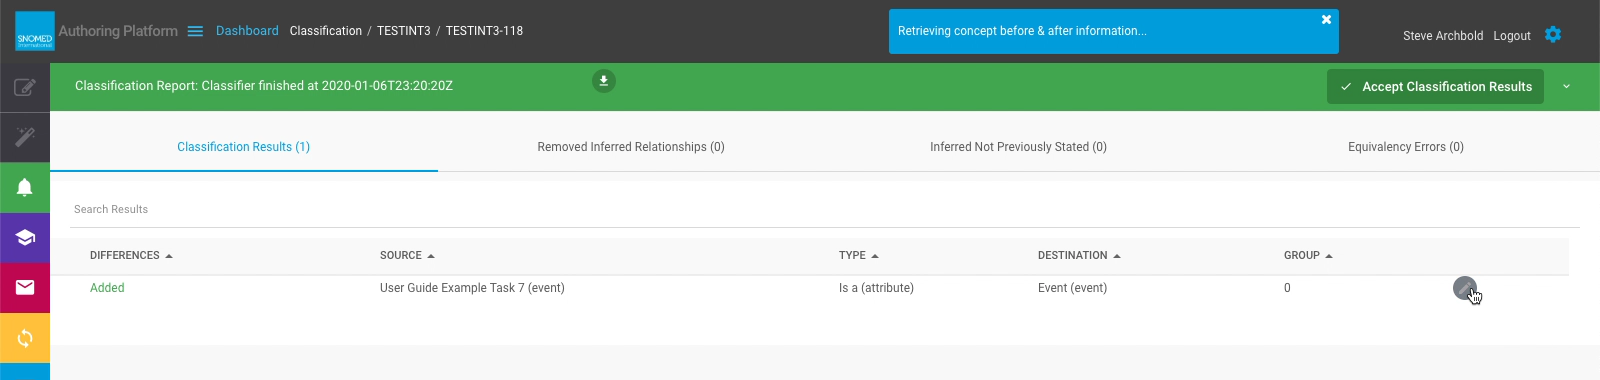The image size is (1600, 380).
Task: Open settings gear next to Logout
Action: (1553, 35)
